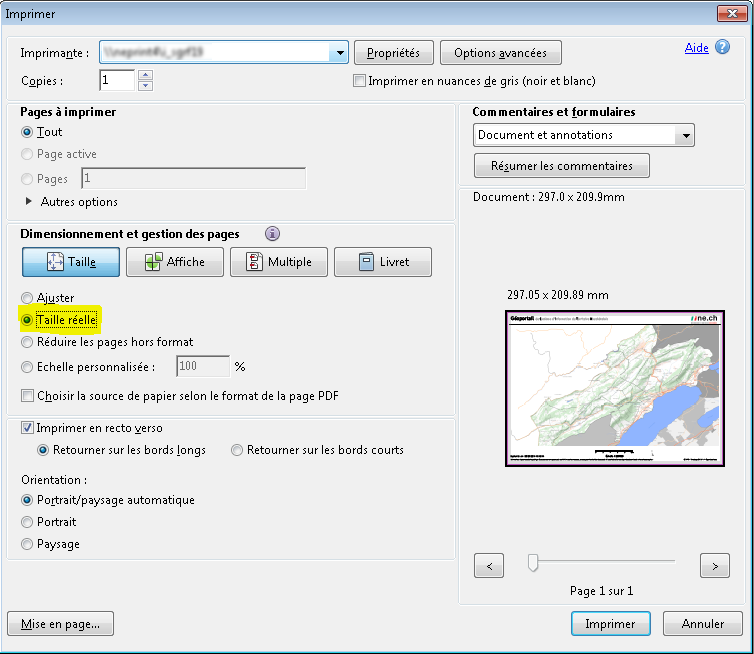Click the page preview slider handle
This screenshot has height=654, width=754.
coord(533,564)
